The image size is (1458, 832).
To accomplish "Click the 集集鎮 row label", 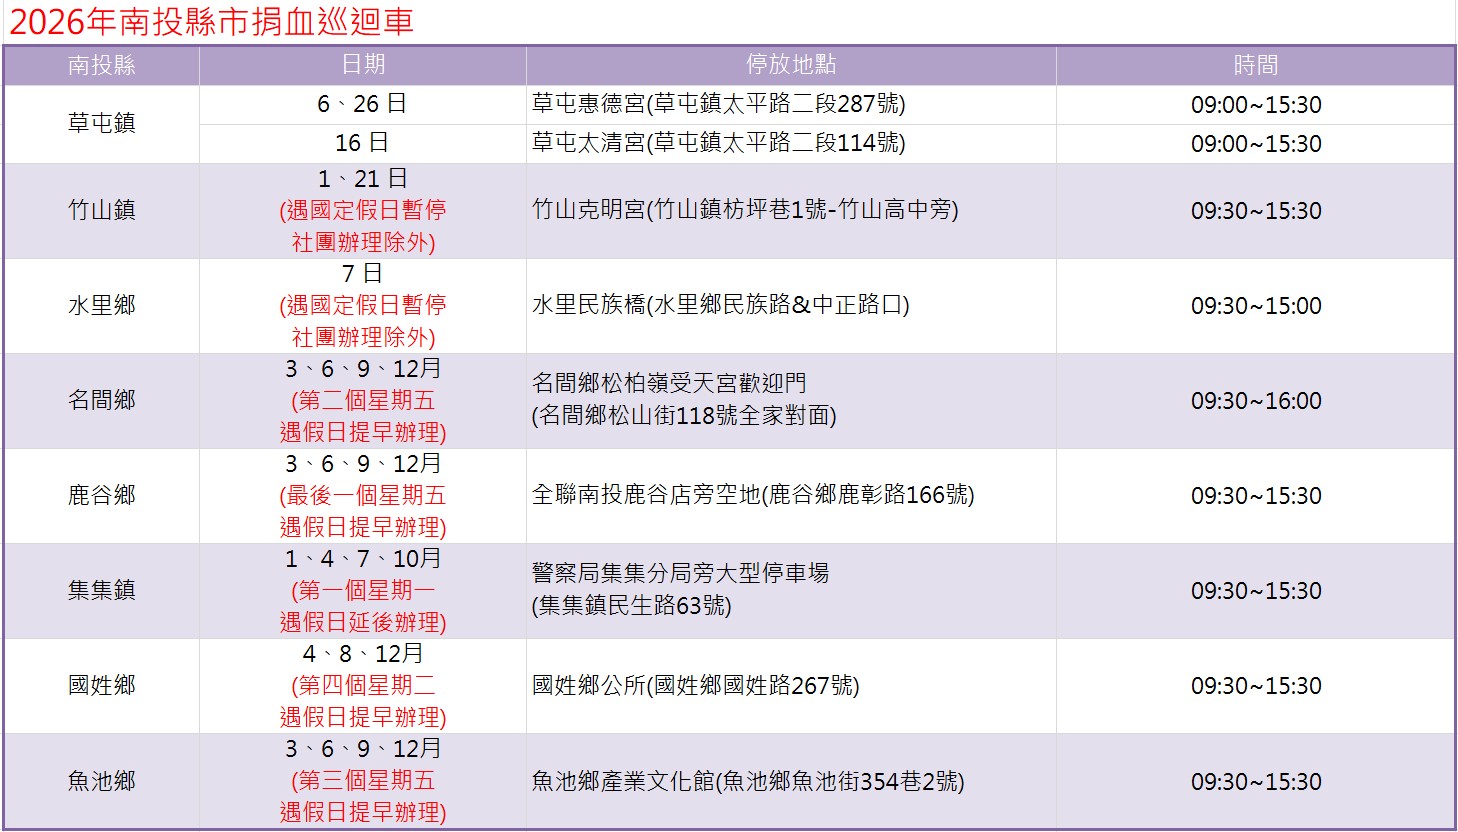I will pyautogui.click(x=103, y=591).
